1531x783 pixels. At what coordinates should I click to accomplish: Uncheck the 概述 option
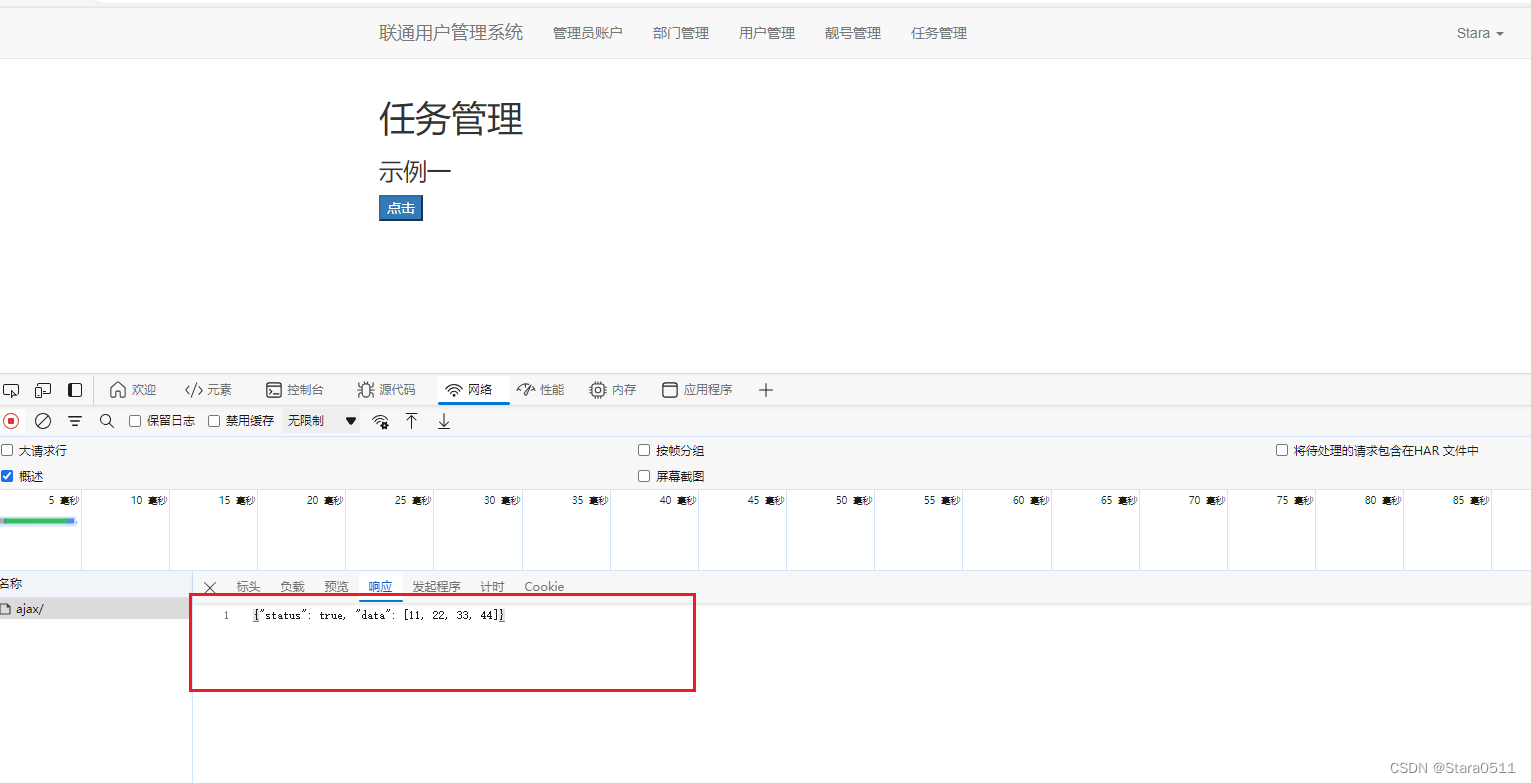coord(7,476)
